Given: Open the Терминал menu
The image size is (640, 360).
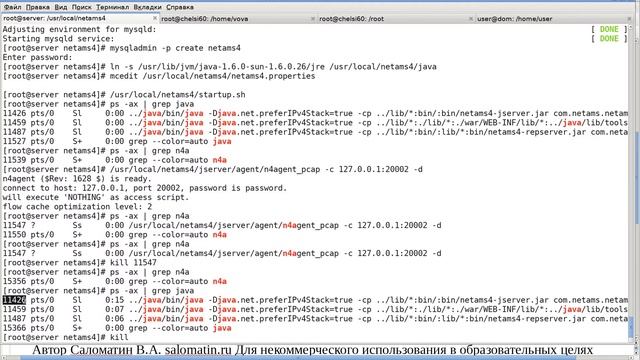Looking at the screenshot, I should pos(112,7).
